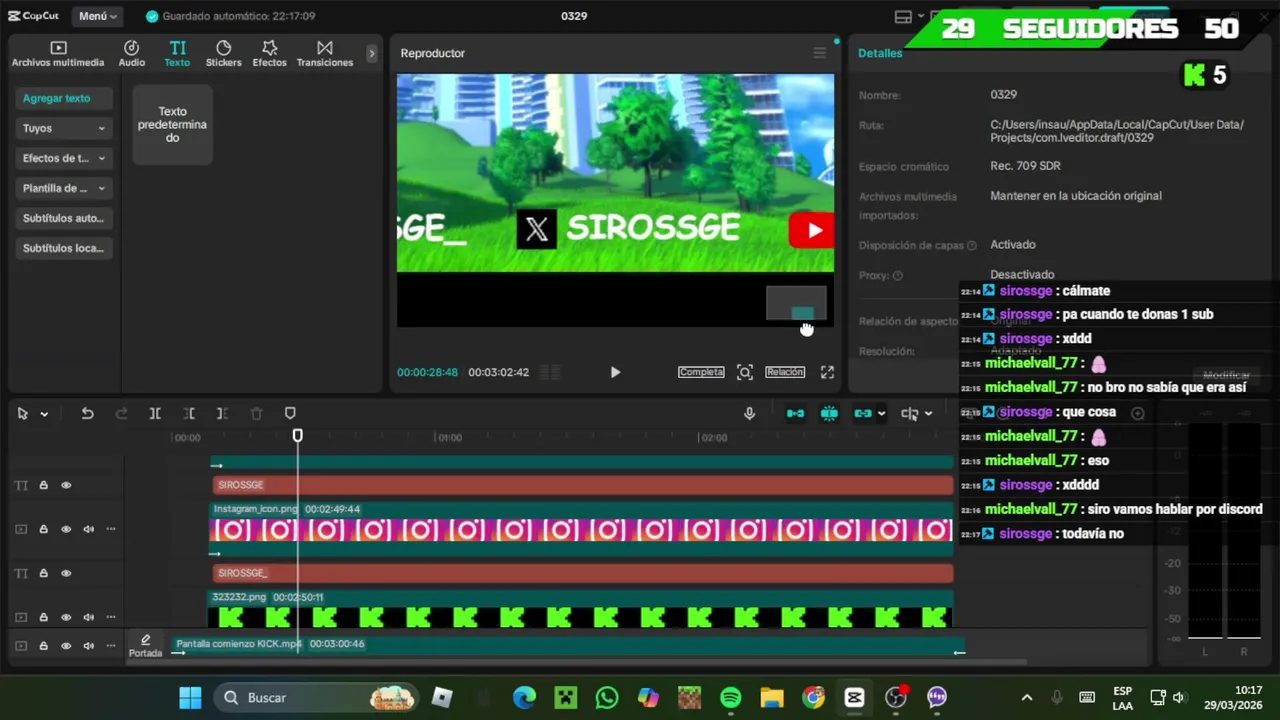
Task: Add a marker with the shield icon
Action: pos(290,413)
